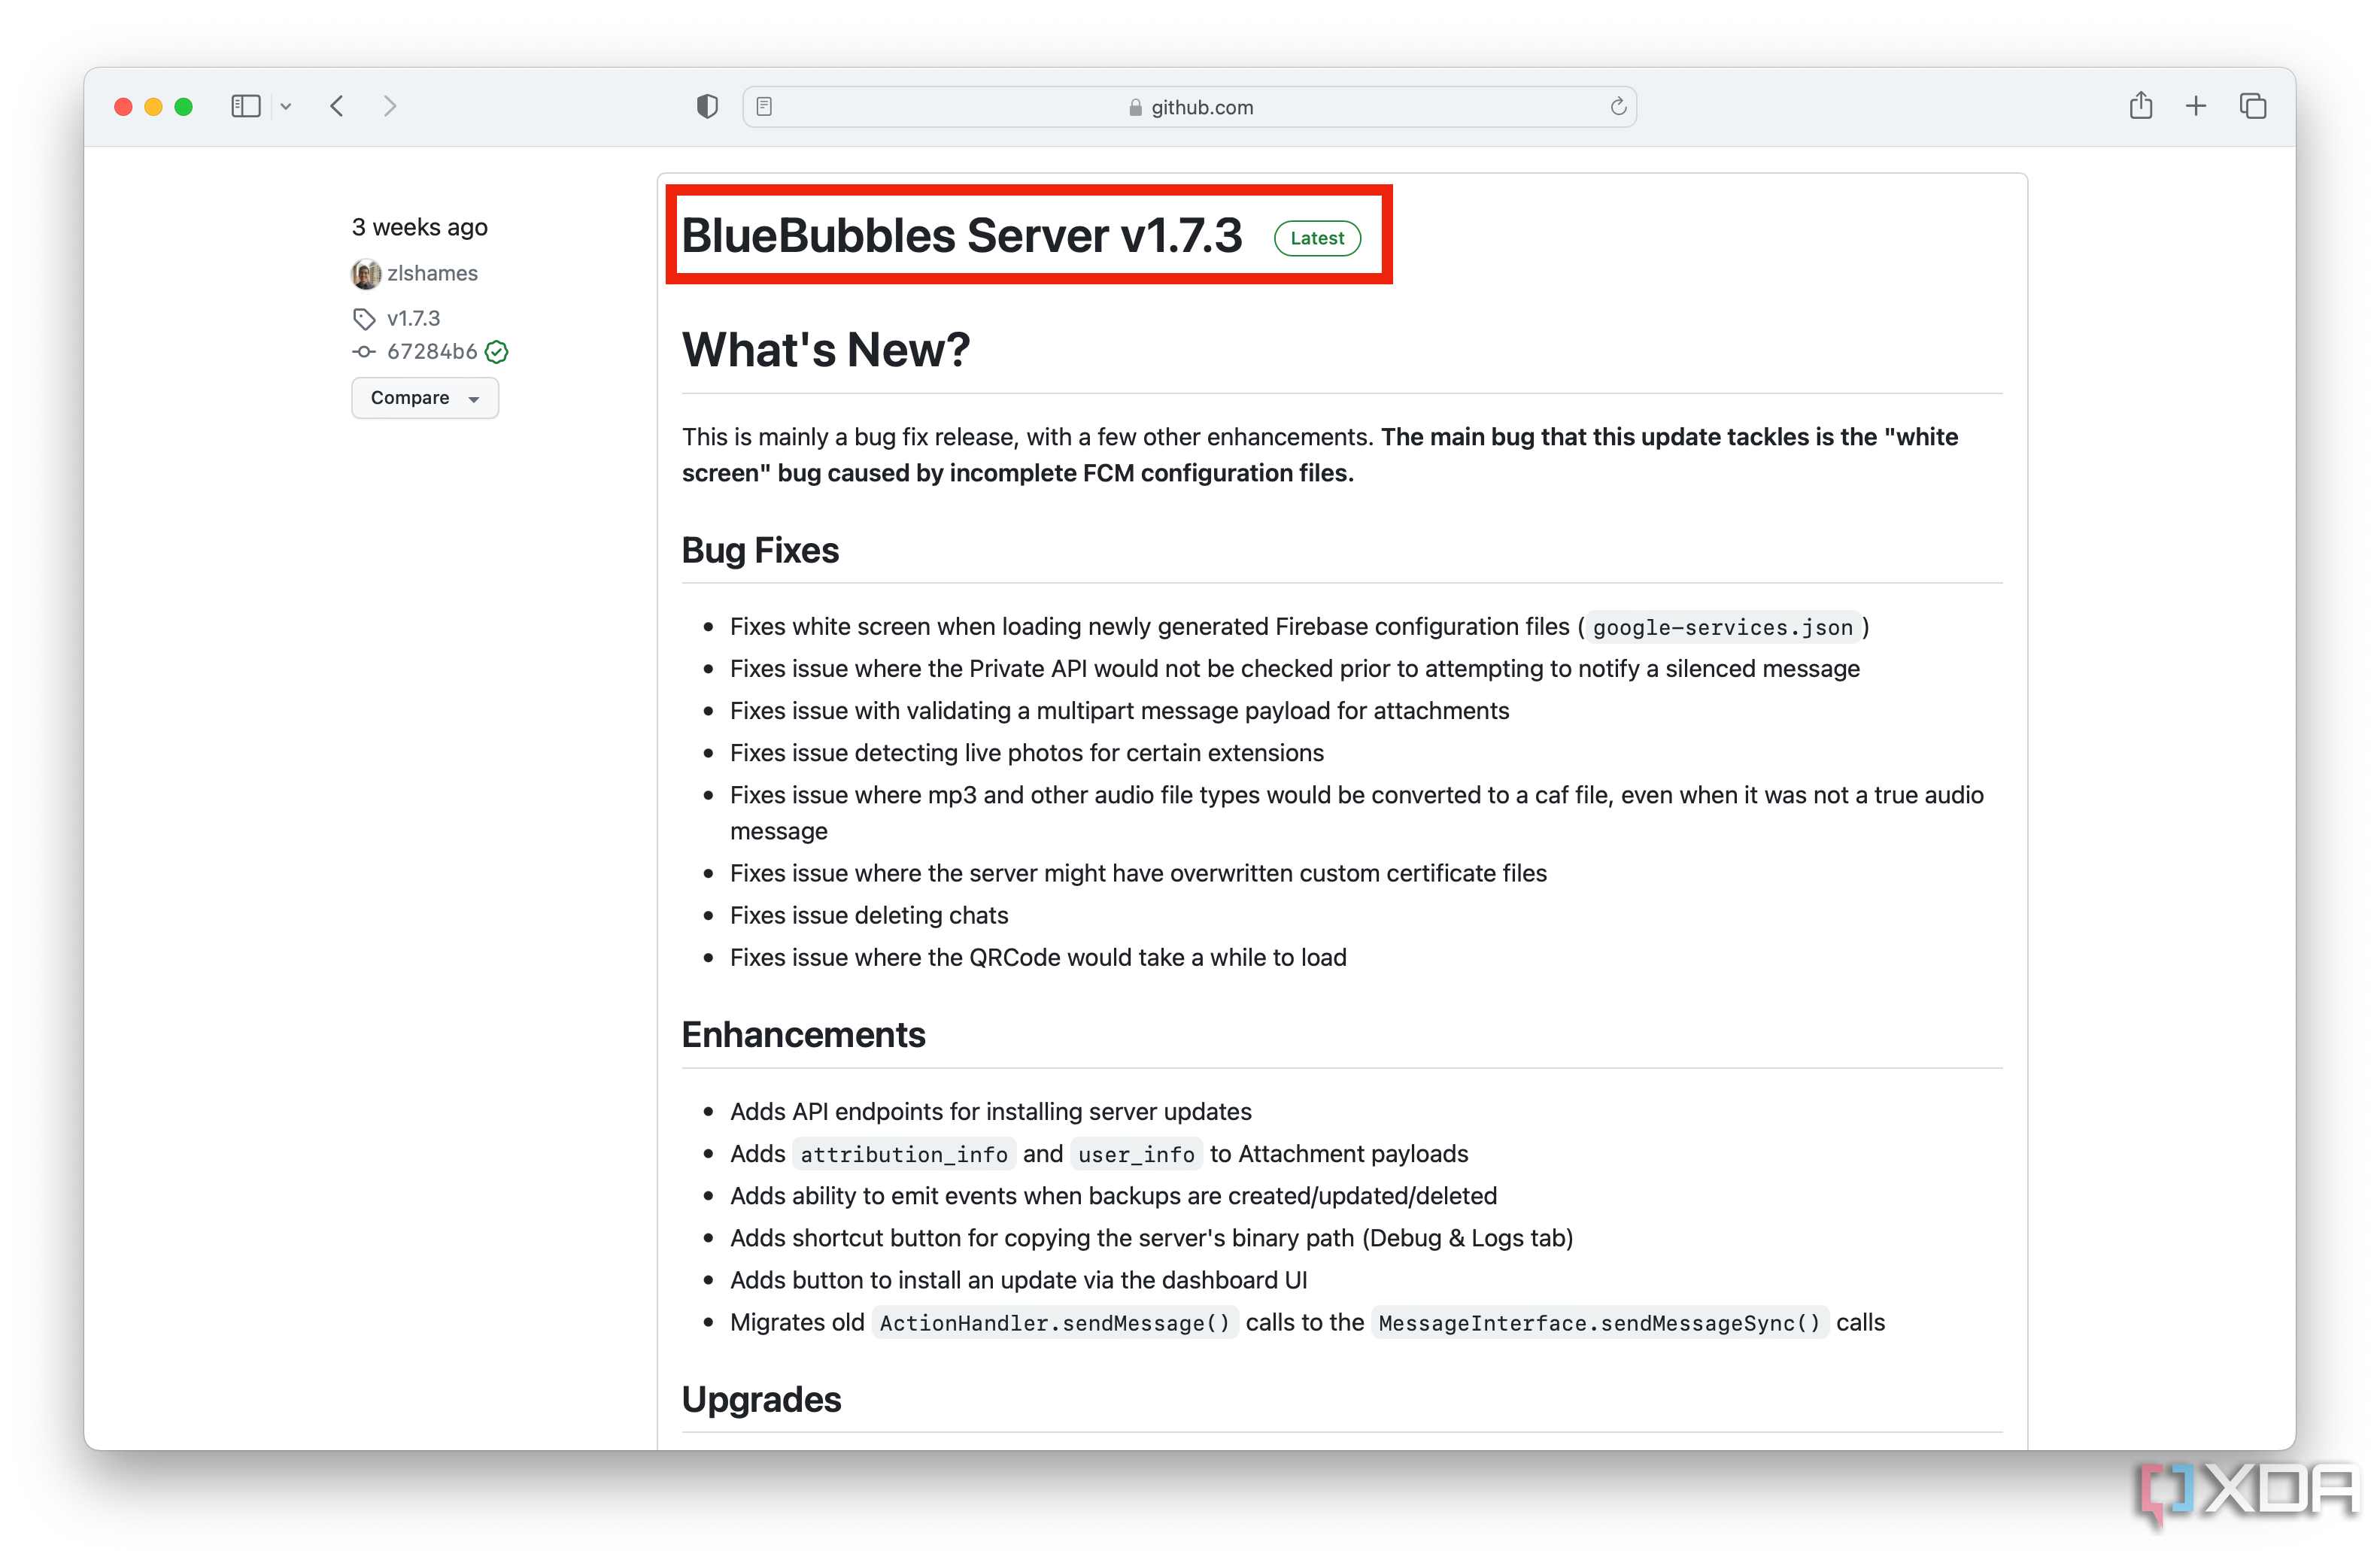Open the BlueBubbles Server v1.7.3 release title
Viewport: 2380px width, 1551px height.
961,235
